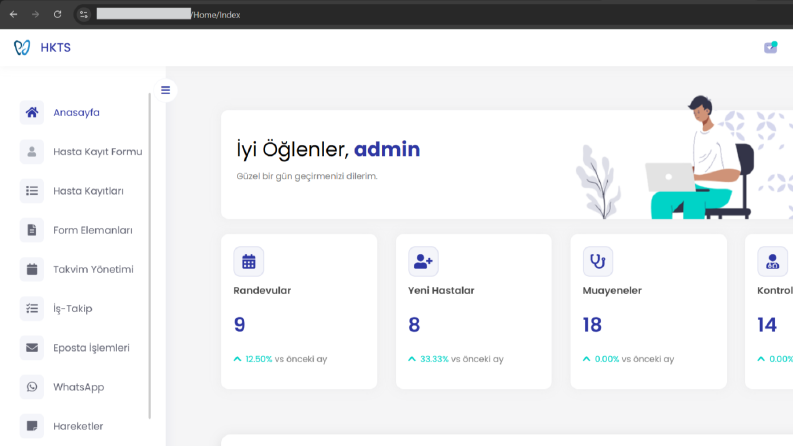Viewport: 793px width, 446px height.
Task: Open Takvim Yönetimi menu item
Action: tap(93, 269)
